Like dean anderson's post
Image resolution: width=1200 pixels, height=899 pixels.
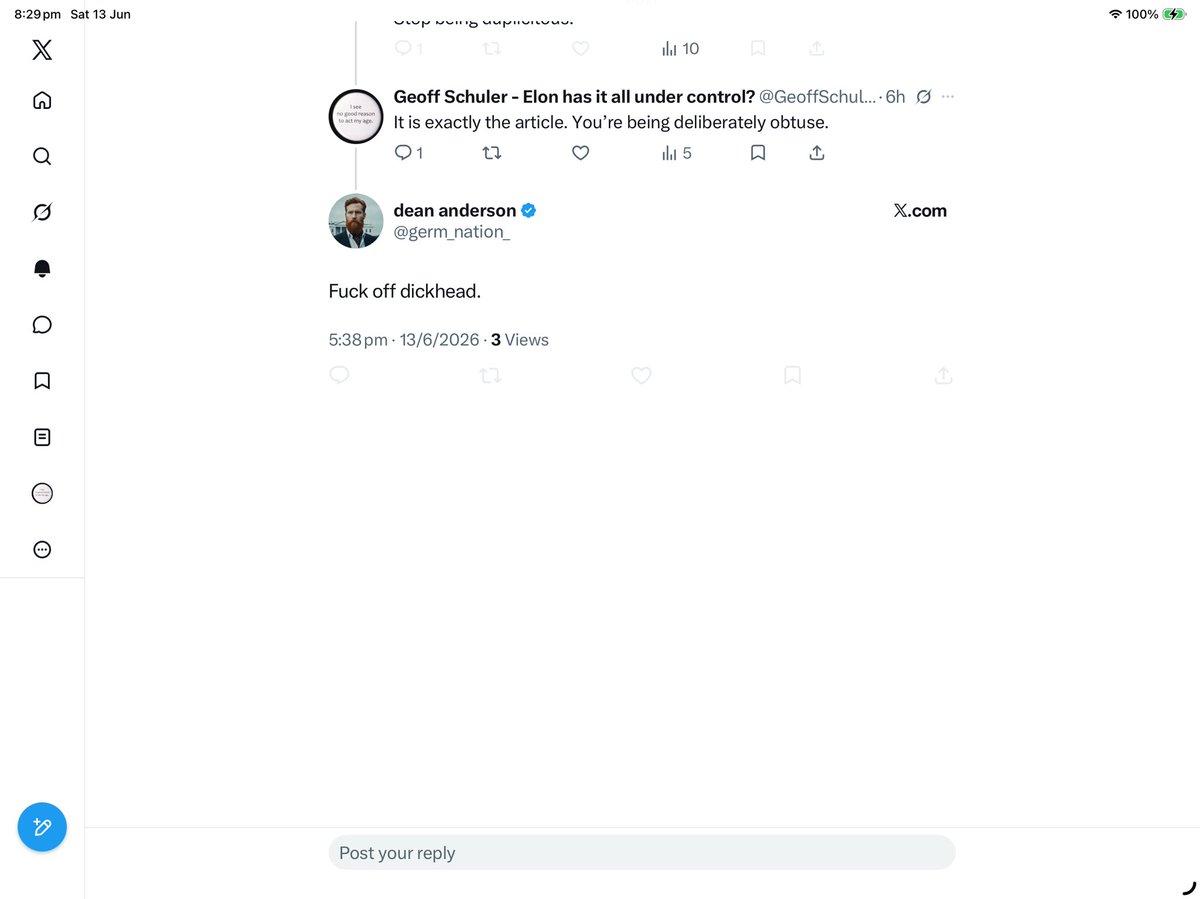[x=641, y=376]
